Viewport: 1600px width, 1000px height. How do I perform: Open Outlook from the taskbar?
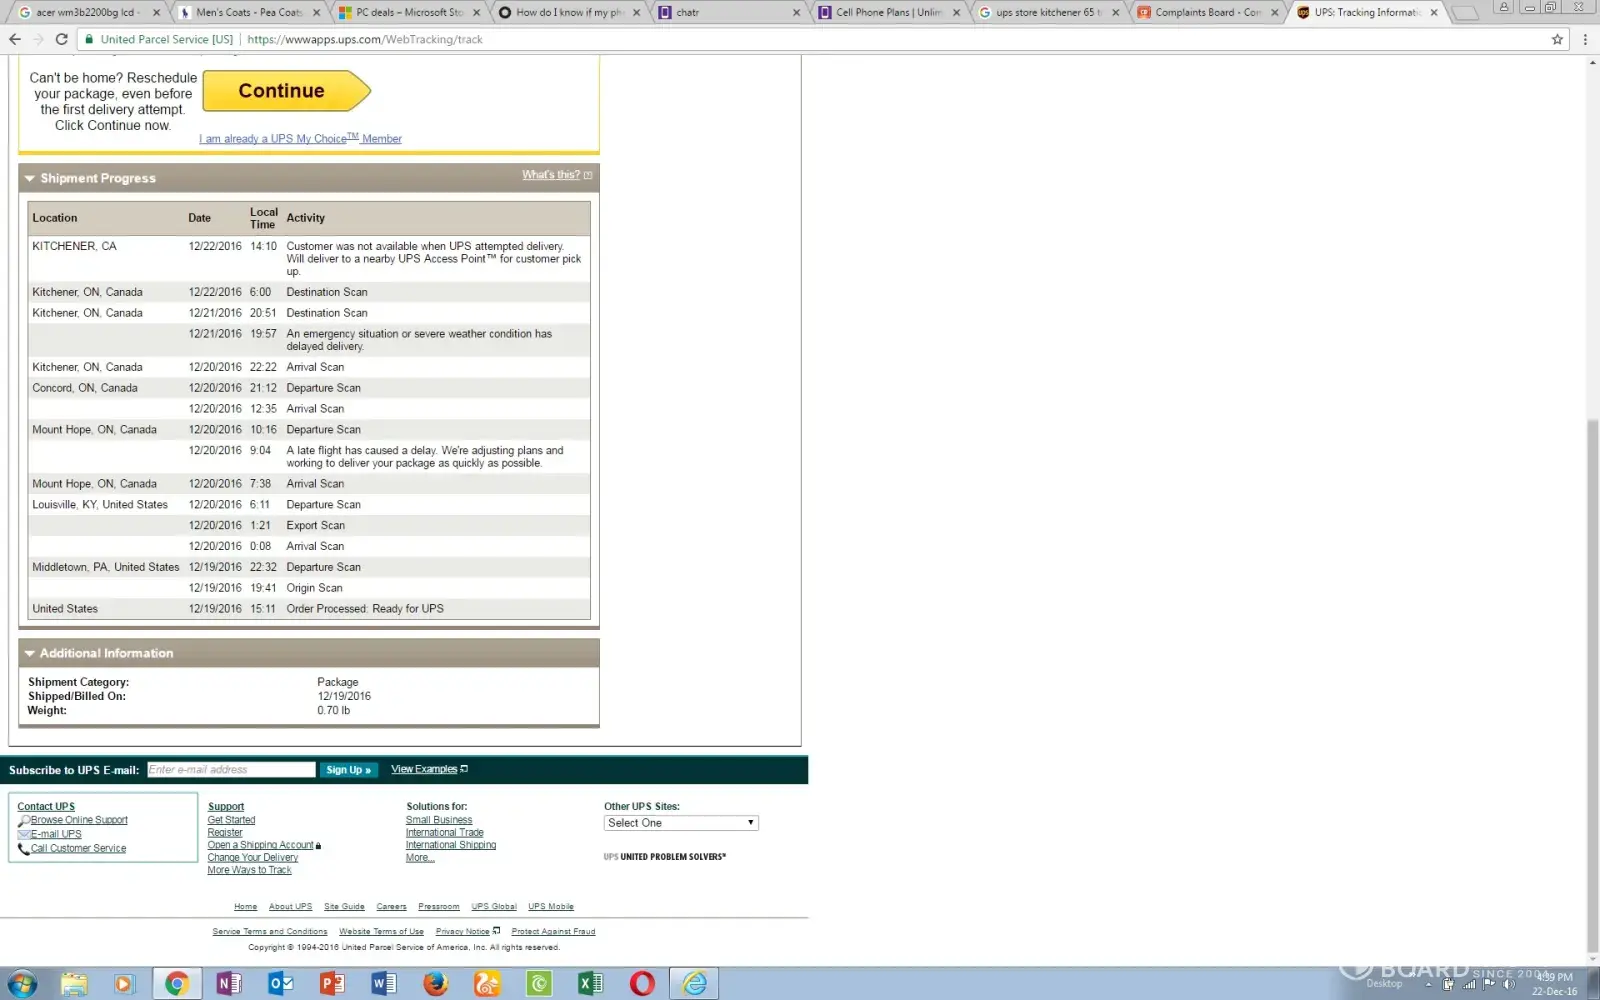(281, 984)
